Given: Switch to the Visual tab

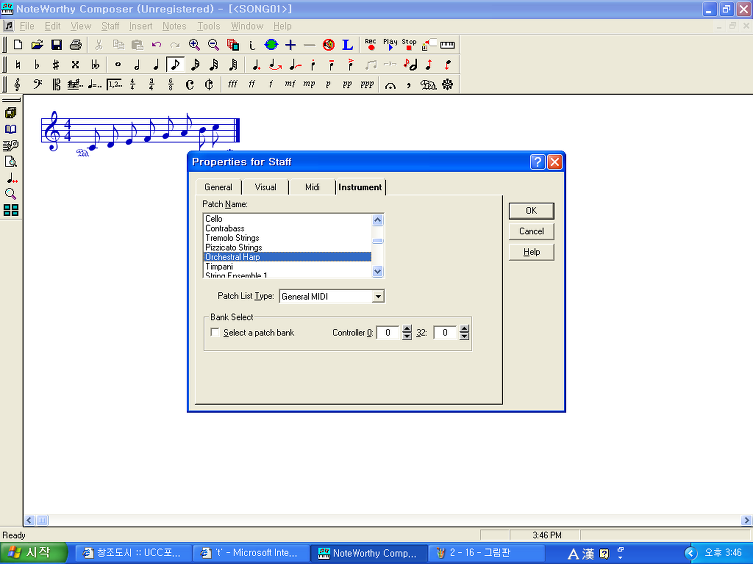Looking at the screenshot, I should [266, 187].
